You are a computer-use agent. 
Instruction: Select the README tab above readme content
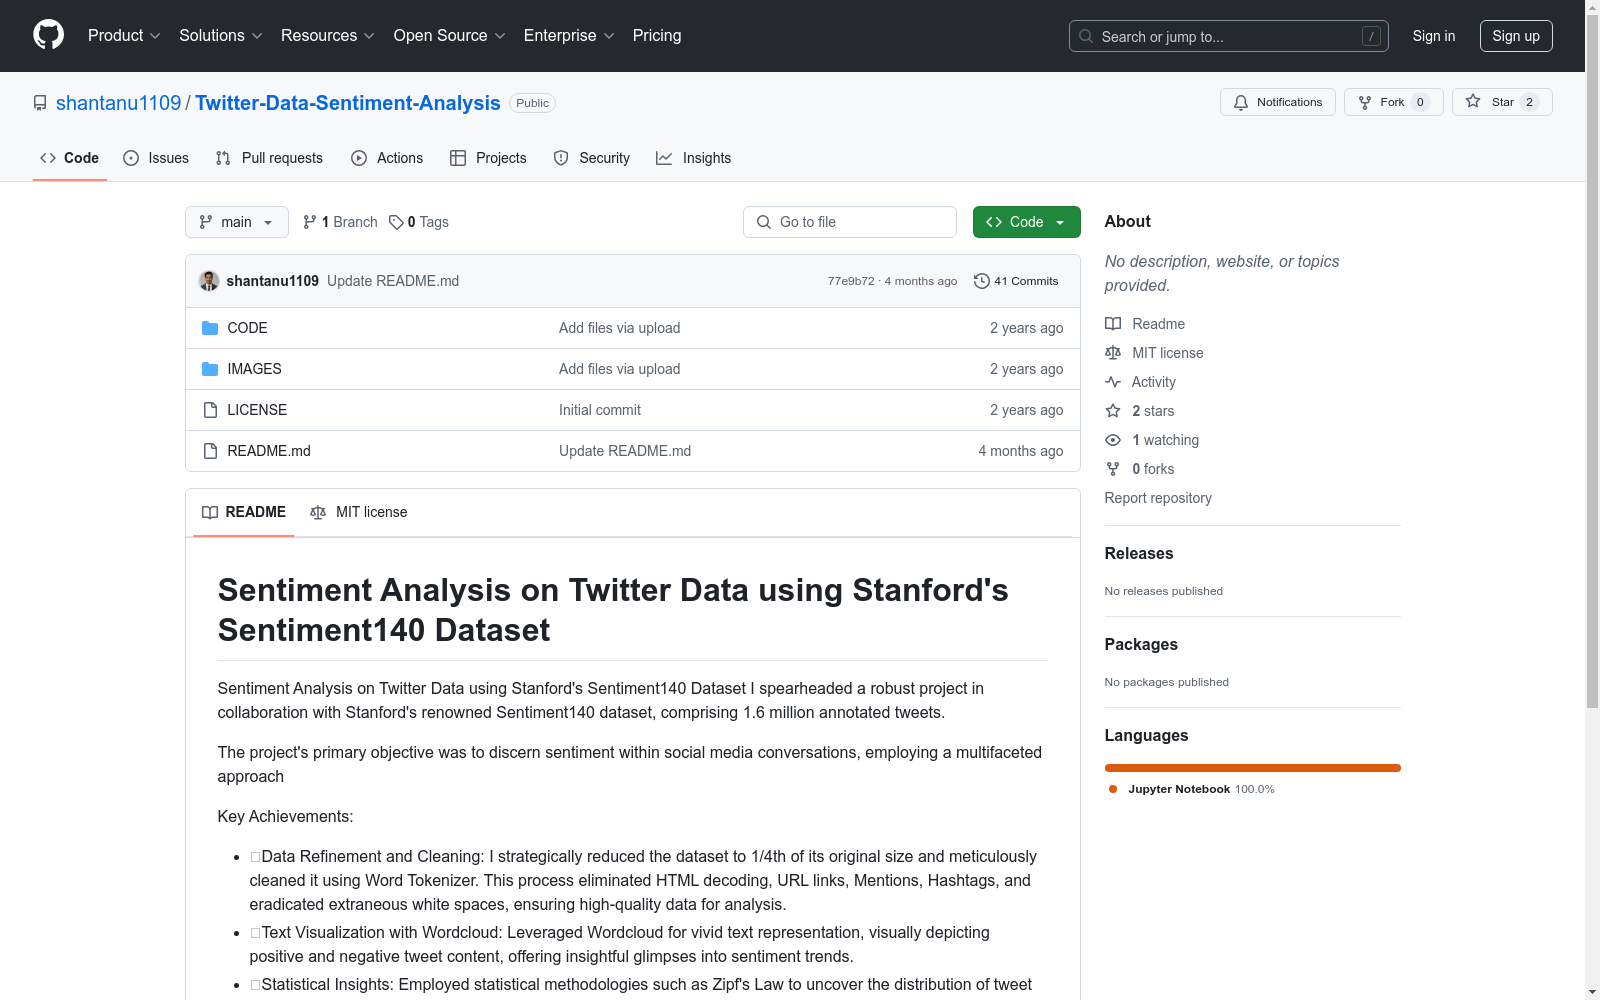pos(244,512)
